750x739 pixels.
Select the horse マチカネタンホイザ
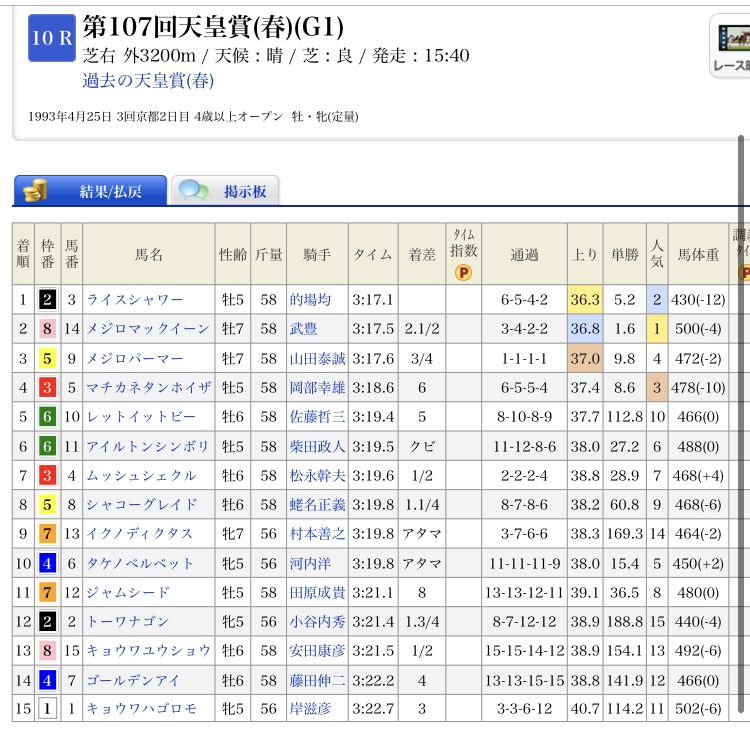pos(148,387)
